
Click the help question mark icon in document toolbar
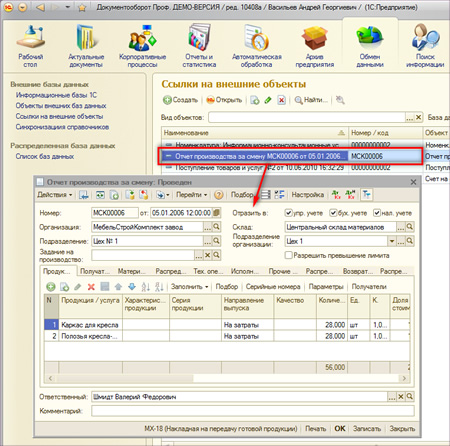point(219,195)
